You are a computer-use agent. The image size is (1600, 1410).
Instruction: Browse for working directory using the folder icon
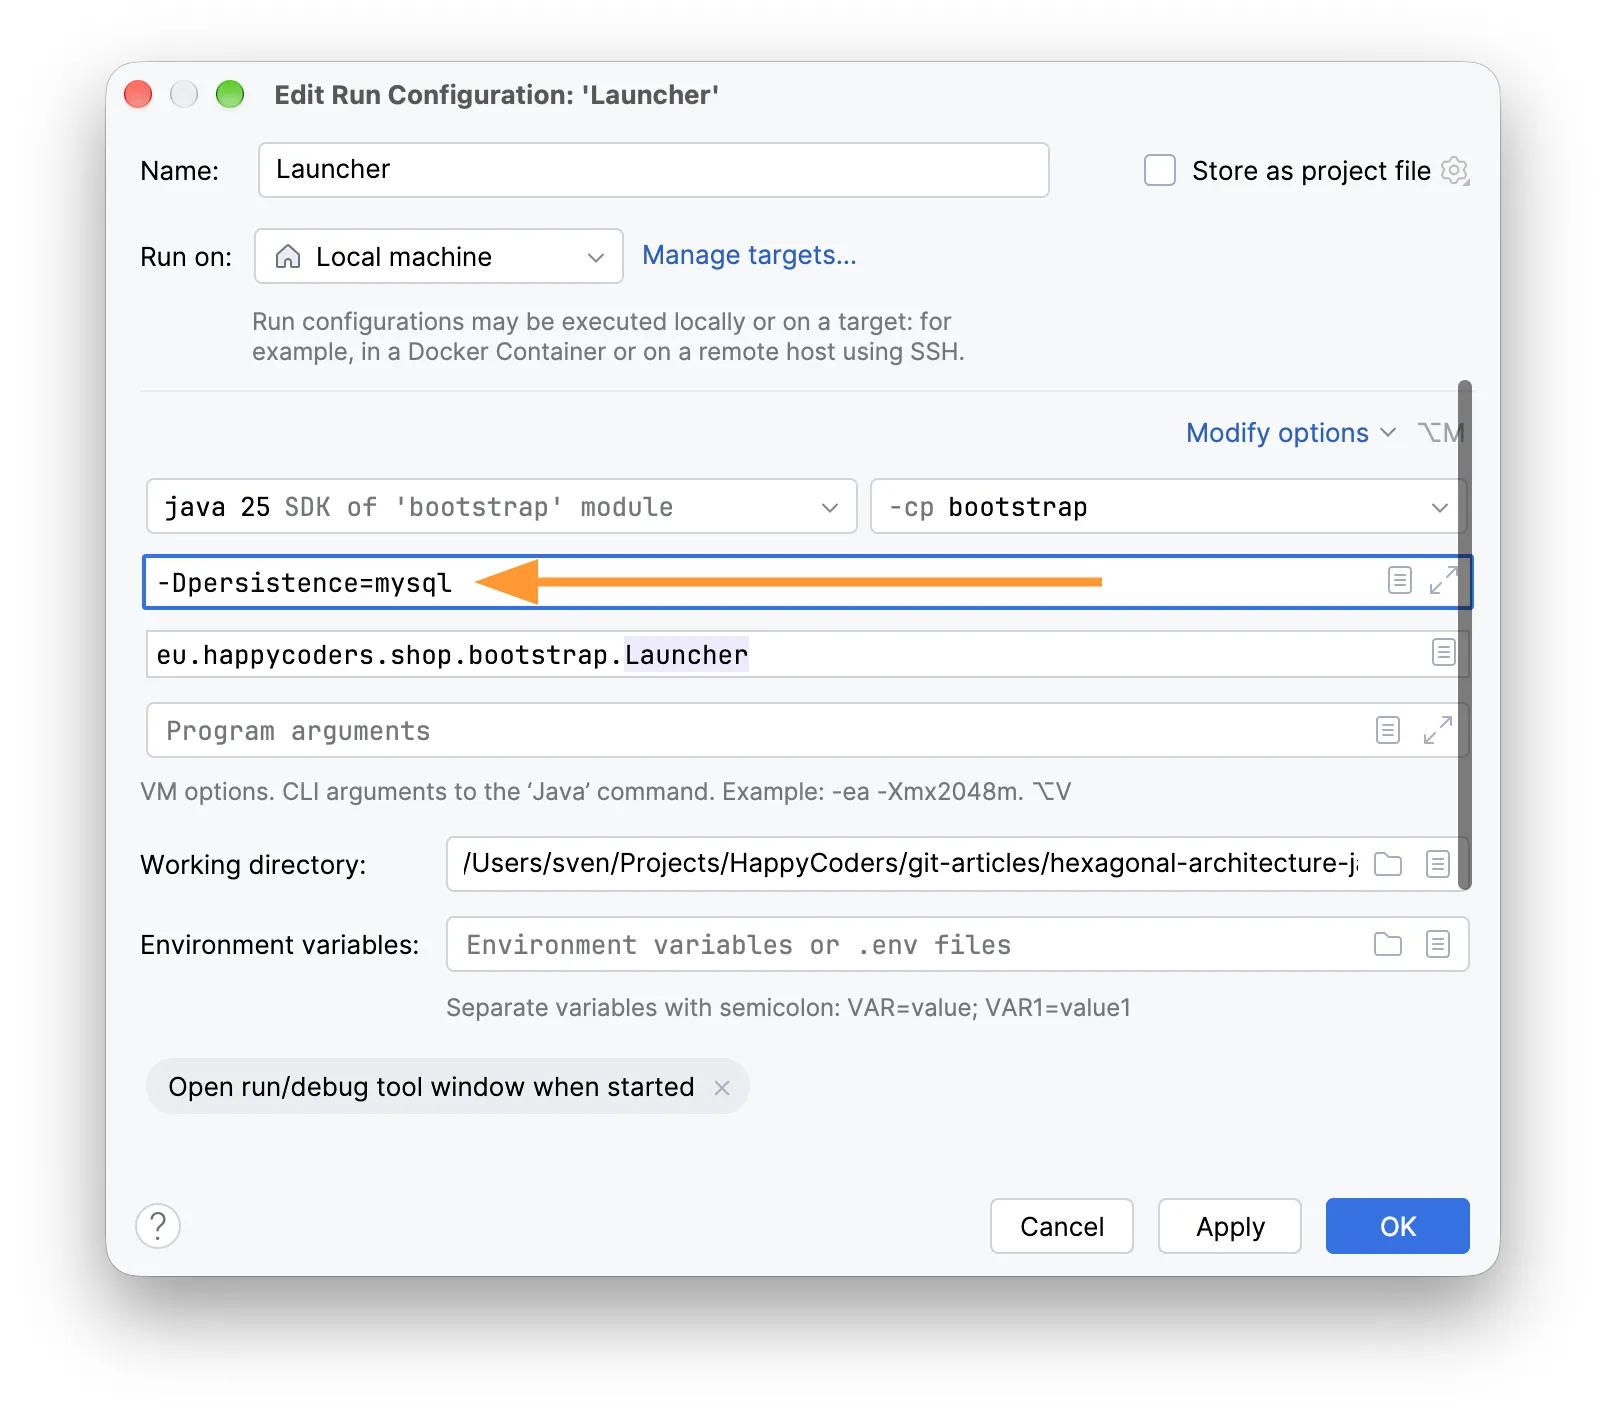[1388, 863]
